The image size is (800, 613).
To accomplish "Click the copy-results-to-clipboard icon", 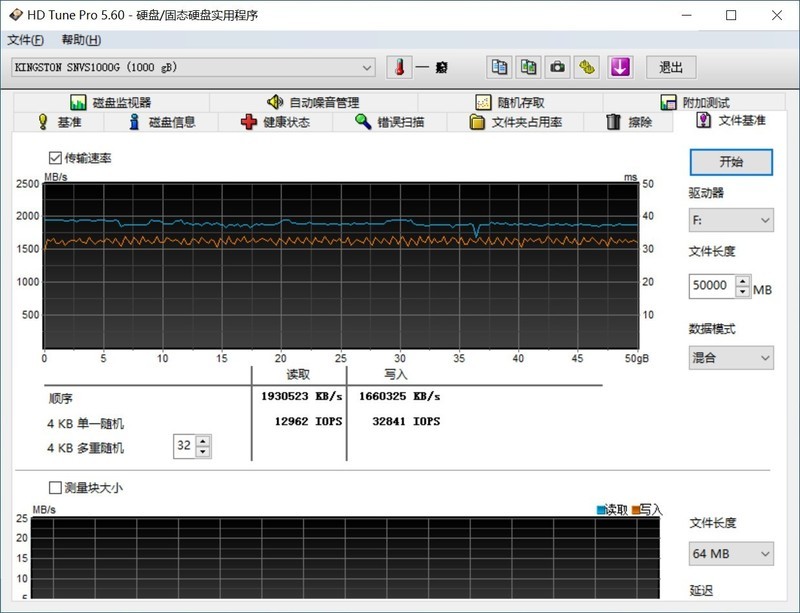I will tap(500, 66).
